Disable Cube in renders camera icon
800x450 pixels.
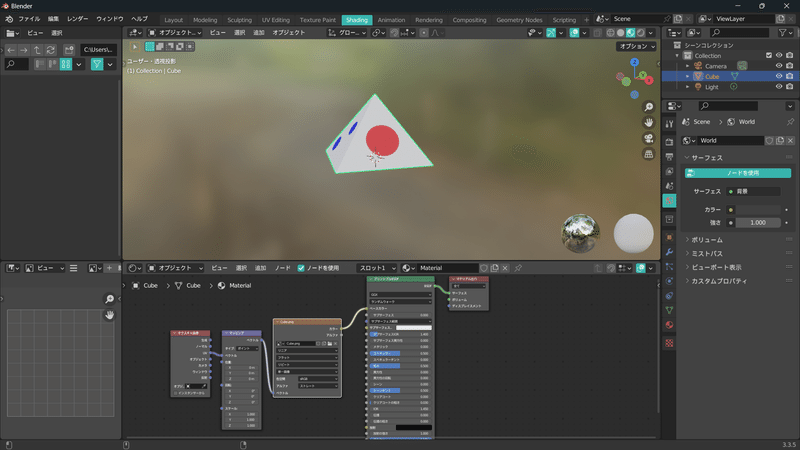[790, 76]
